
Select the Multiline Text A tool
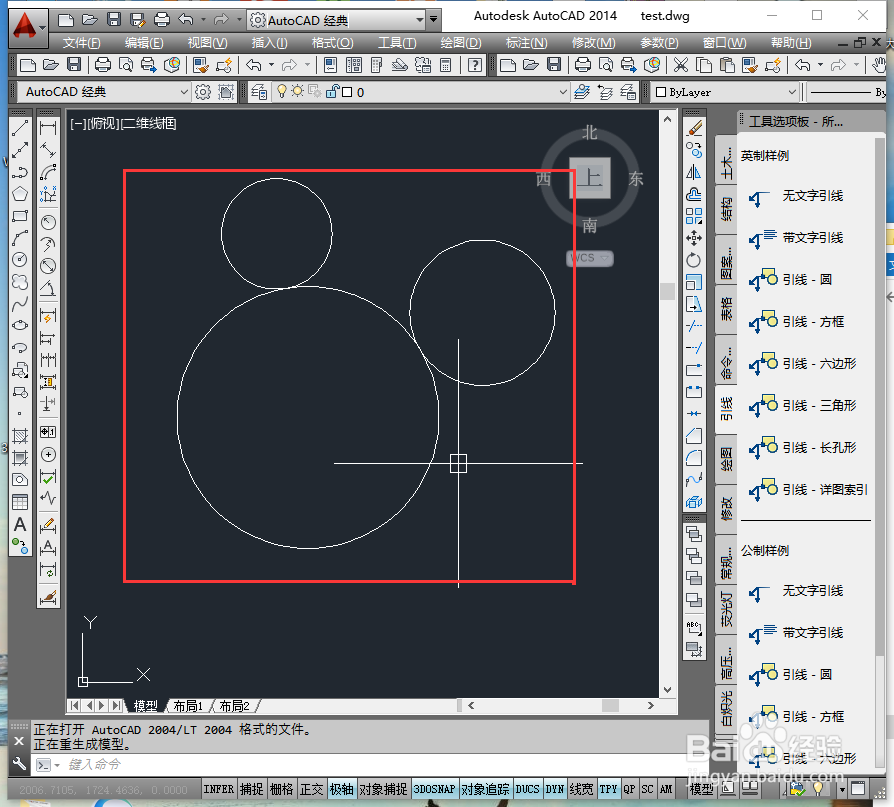20,524
